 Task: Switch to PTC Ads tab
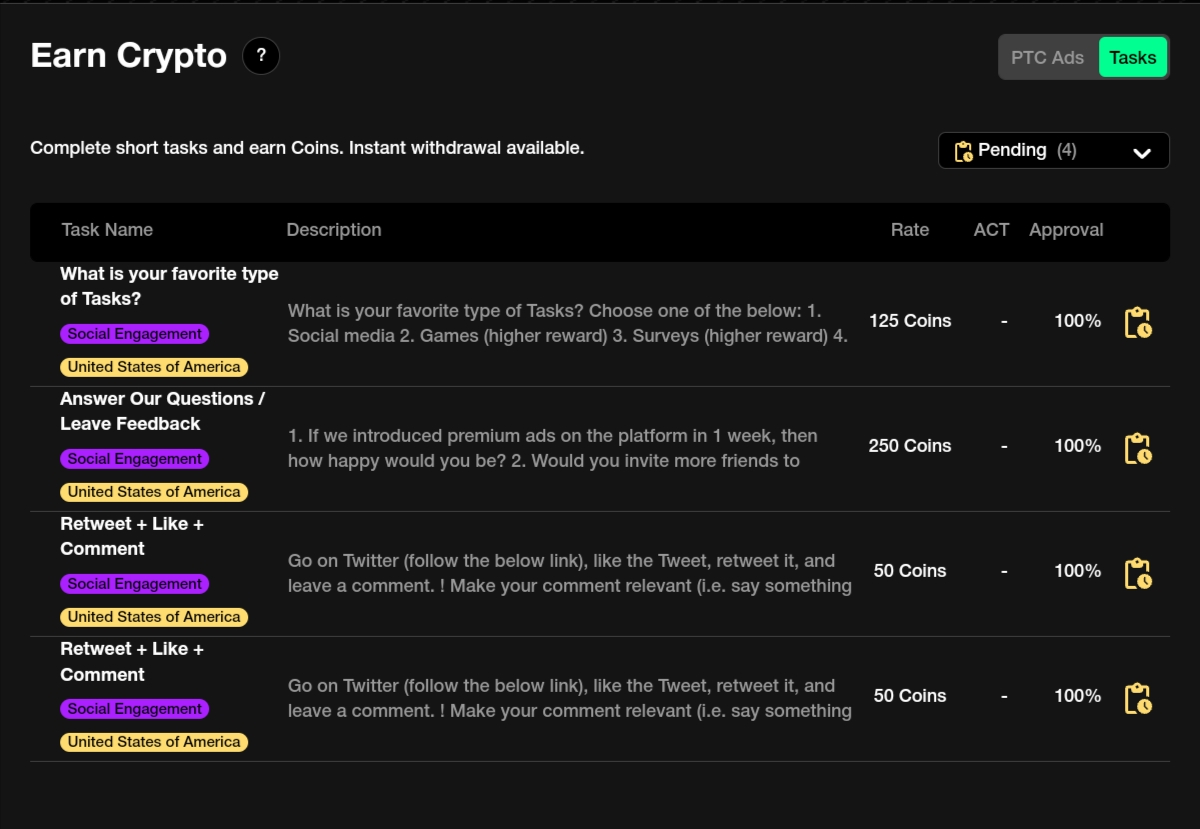1047,57
